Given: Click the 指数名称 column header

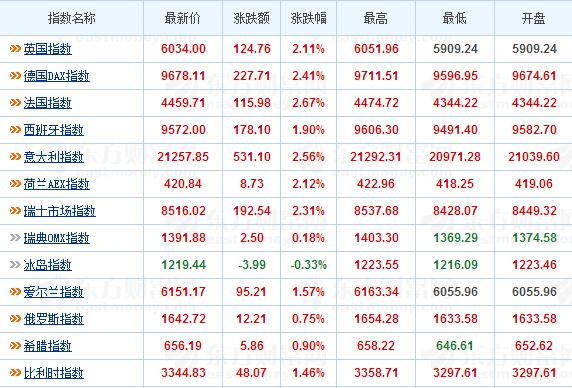Looking at the screenshot, I should tap(72, 18).
